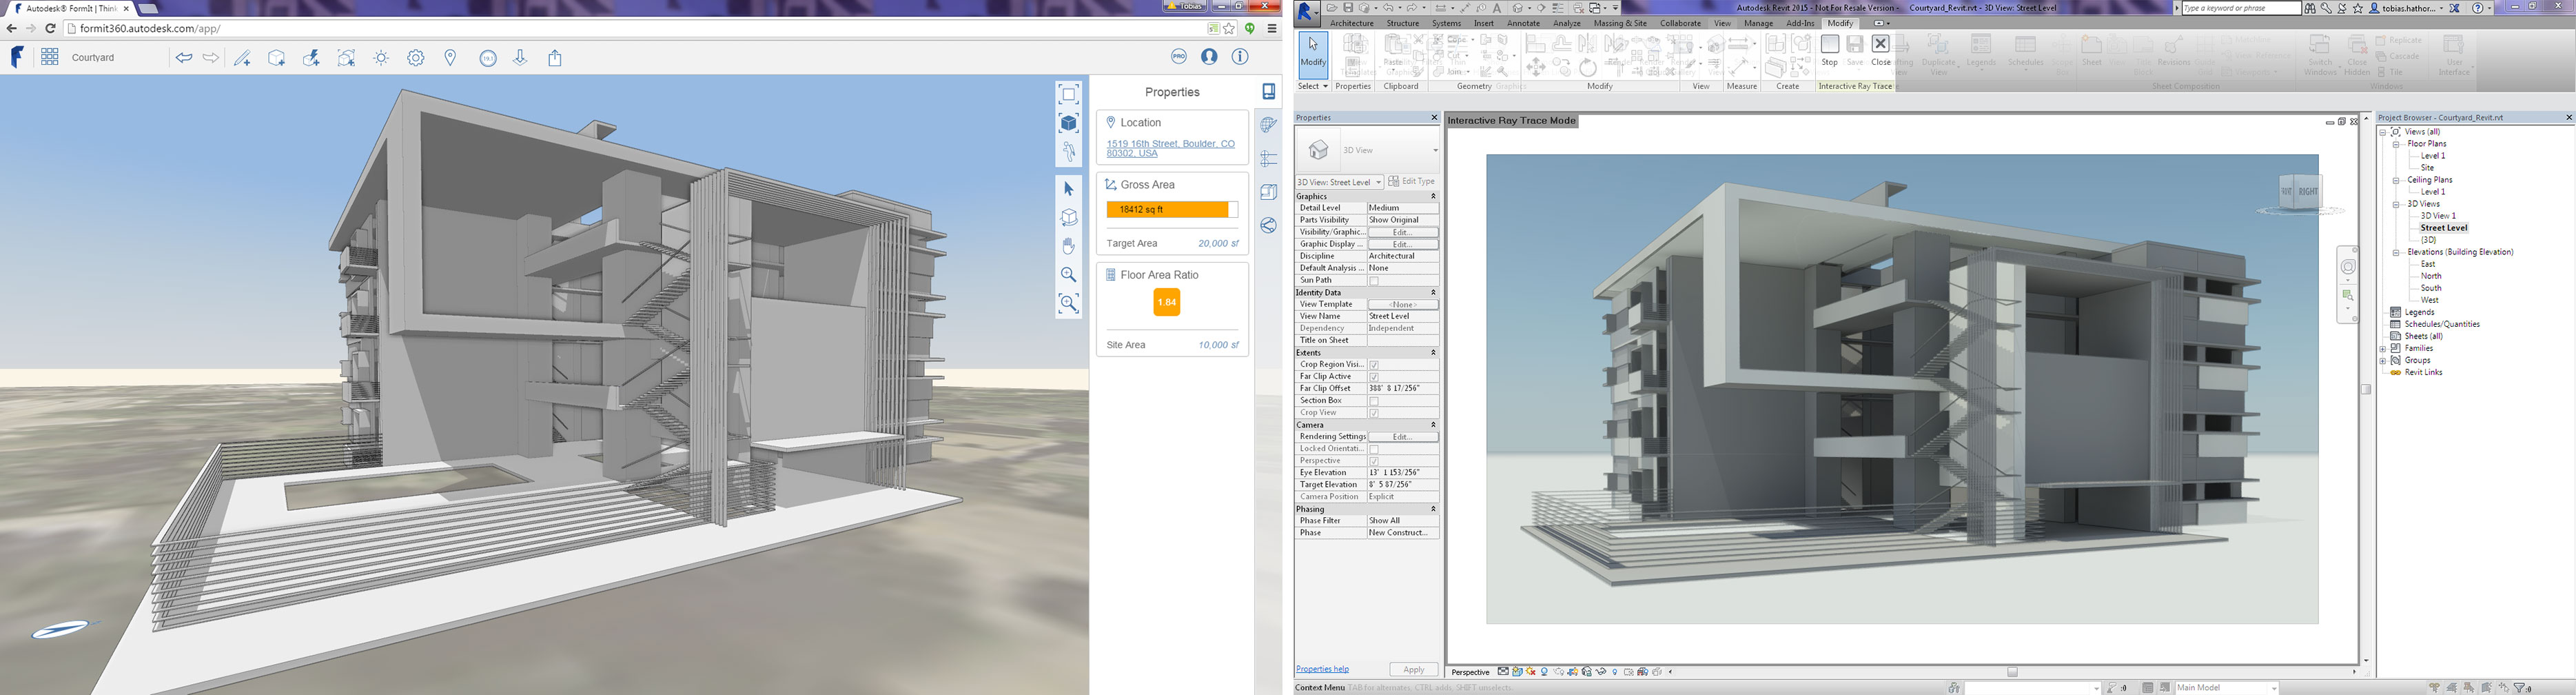Open the FormIt gallery grid icon
Screen dimensions: 2576x695
pyautogui.click(x=50, y=58)
